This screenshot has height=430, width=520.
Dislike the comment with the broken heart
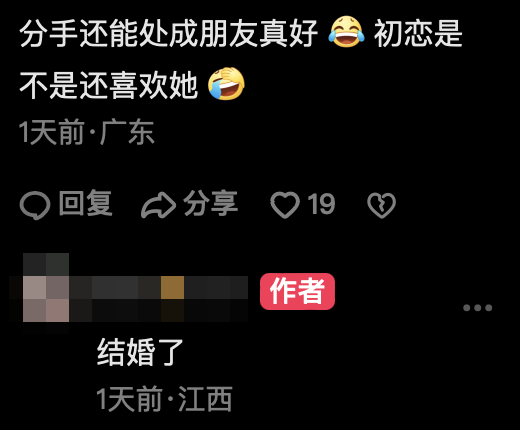click(x=381, y=205)
